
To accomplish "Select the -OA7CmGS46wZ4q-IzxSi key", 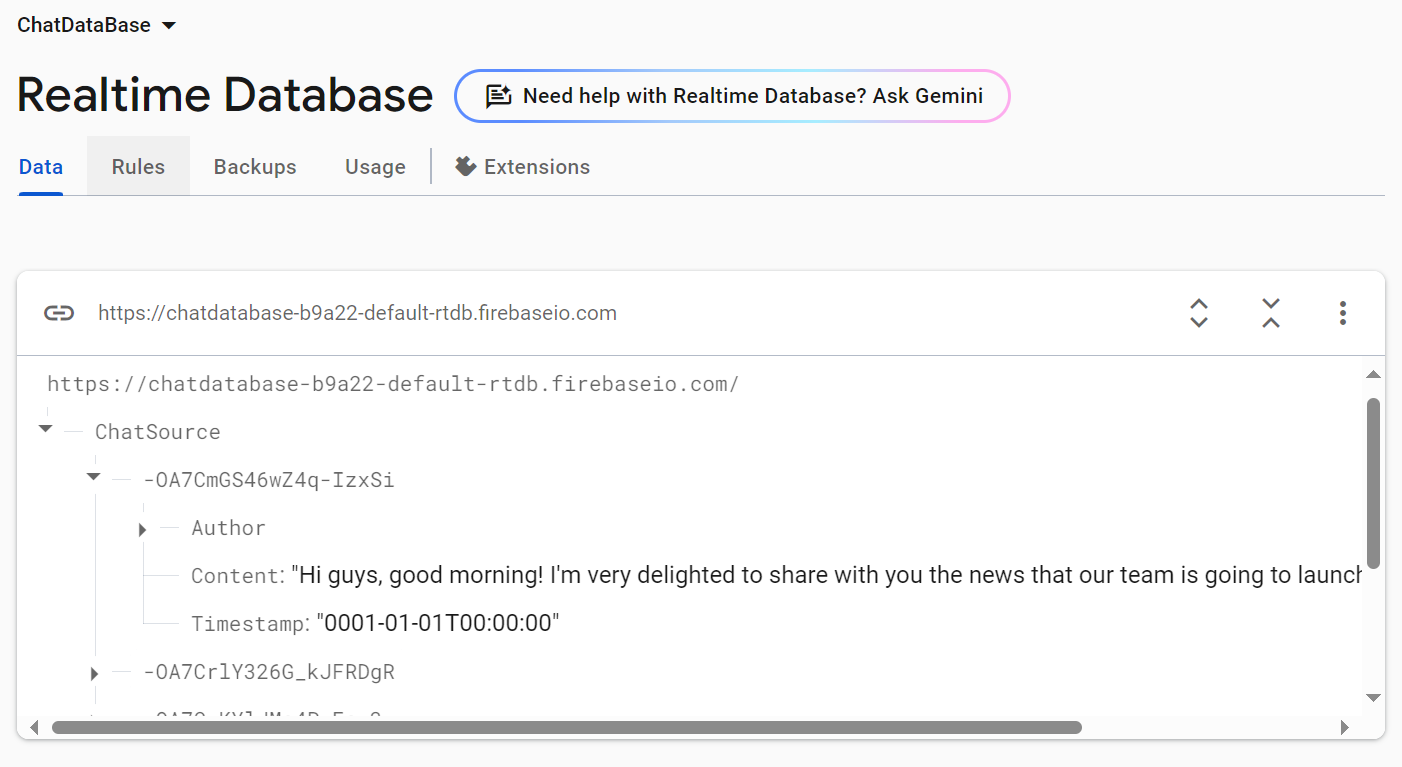I will [x=269, y=480].
